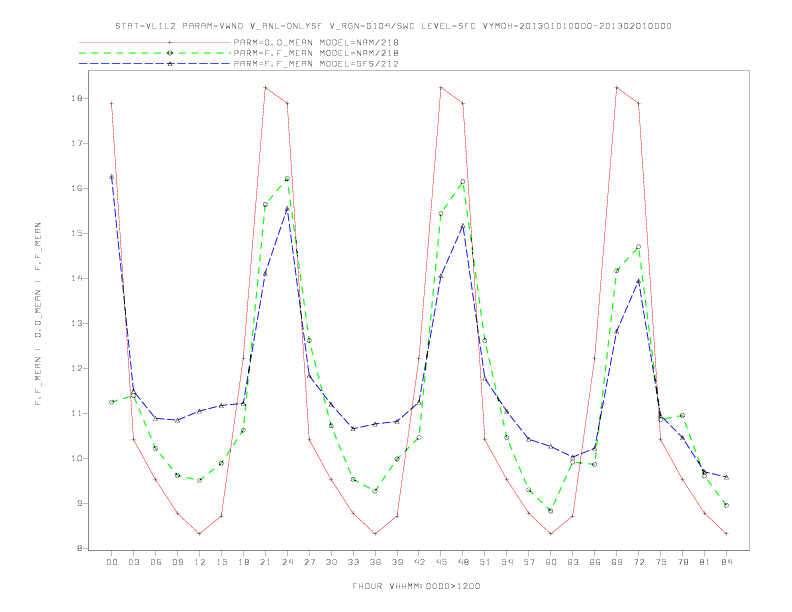The width and height of the screenshot is (792, 612).
Task: Select legend entry PARM=F.F_MEAN MODEL=GFS/212
Action: [316, 64]
